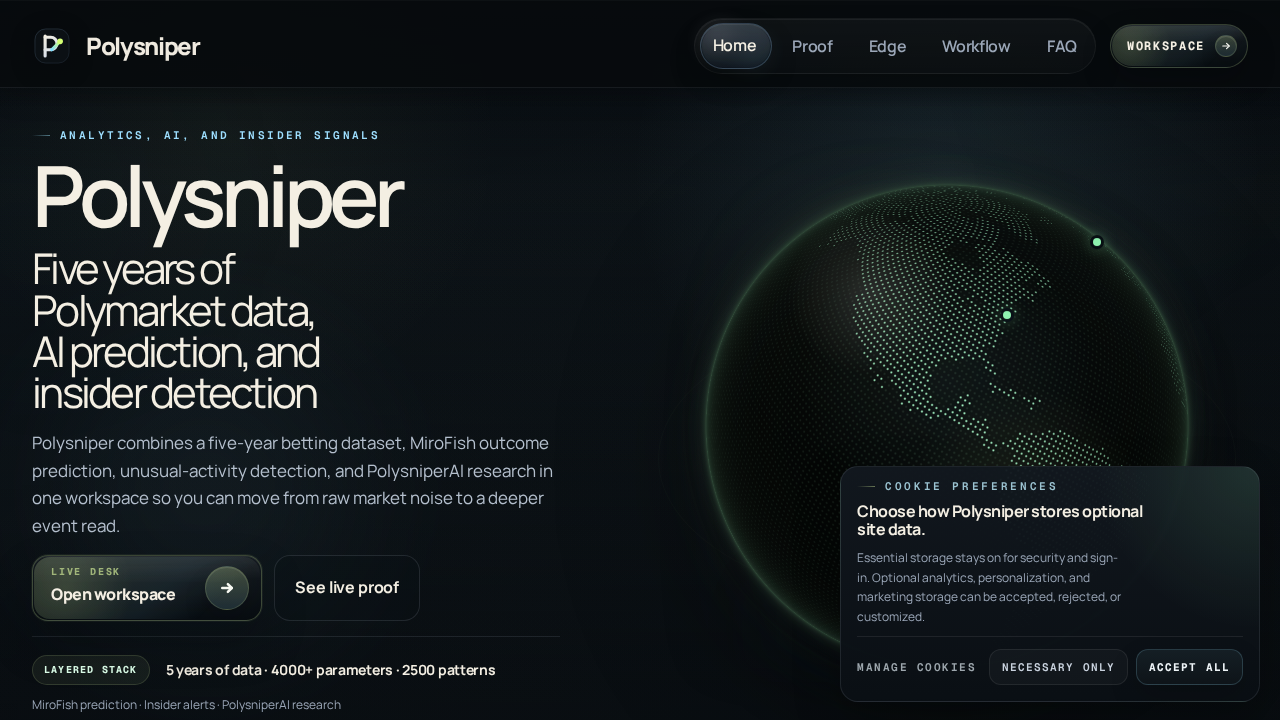
Task: Open the Edge nav item
Action: [887, 46]
